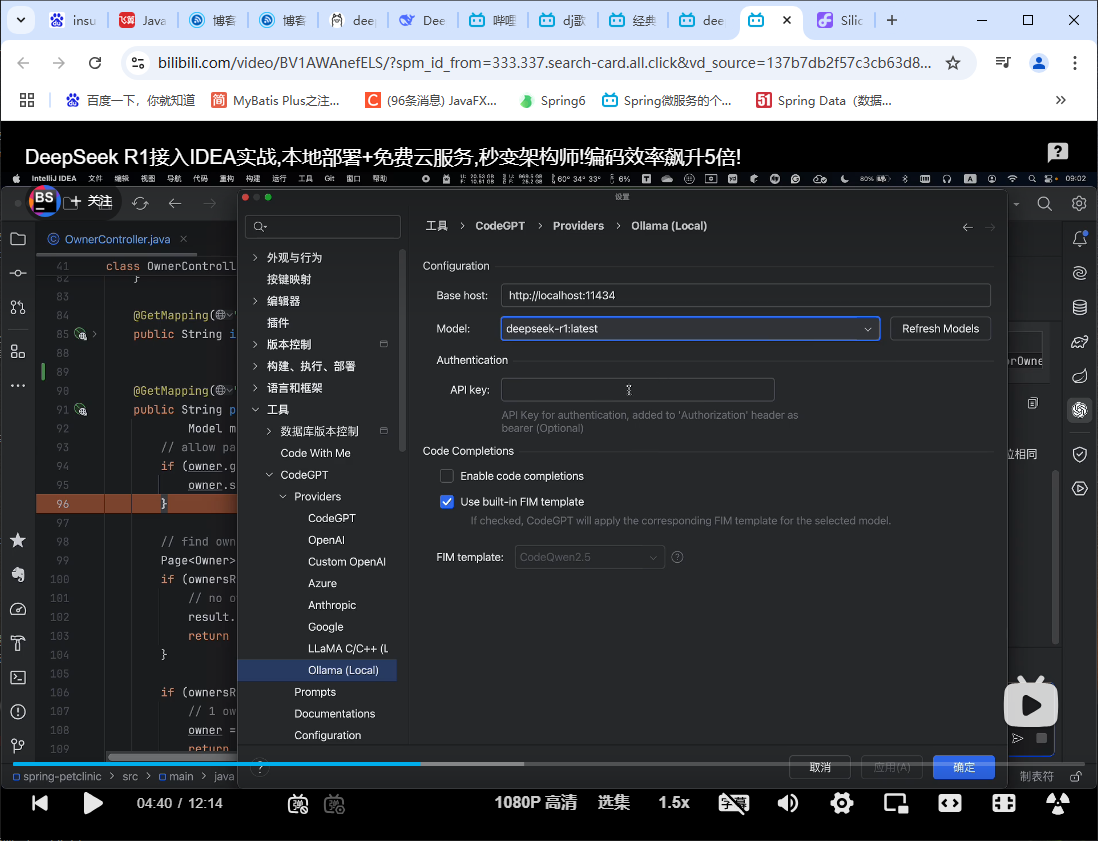Image resolution: width=1098 pixels, height=841 pixels.
Task: Open the tab search dropdown
Action: (x=21, y=20)
